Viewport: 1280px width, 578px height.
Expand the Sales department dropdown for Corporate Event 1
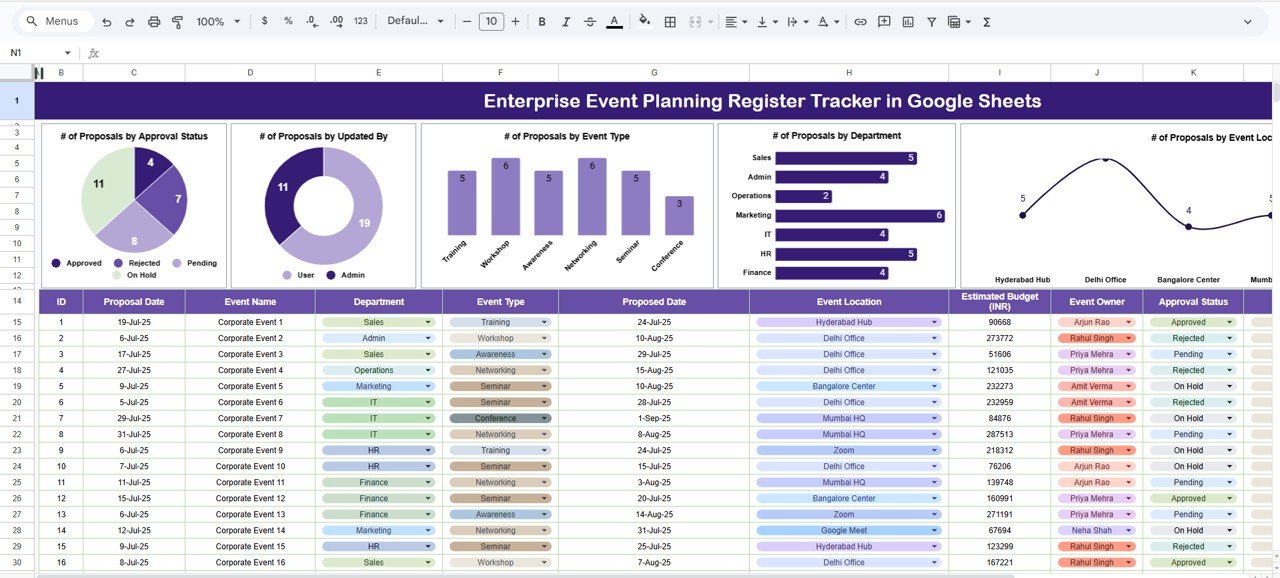coord(428,323)
